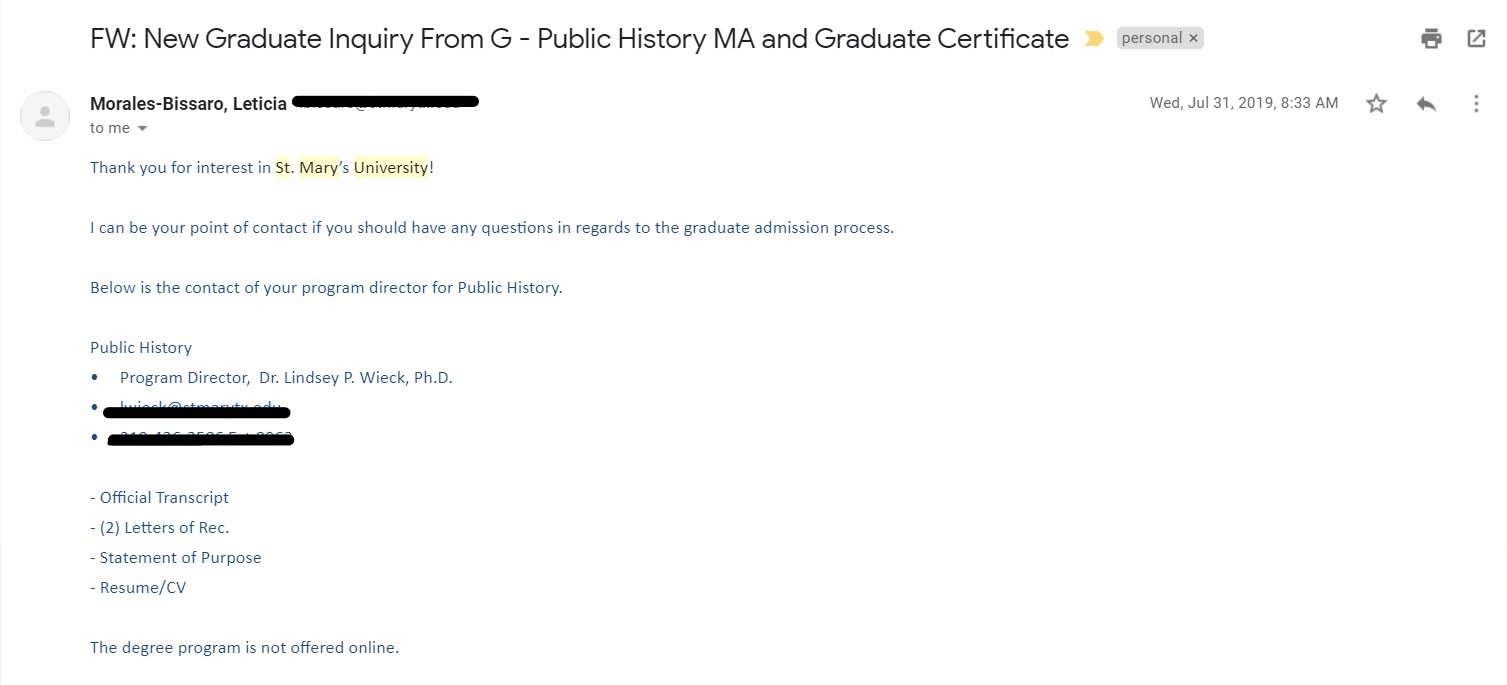Click the redacted sender email address
The image size is (1507, 685).
point(385,102)
